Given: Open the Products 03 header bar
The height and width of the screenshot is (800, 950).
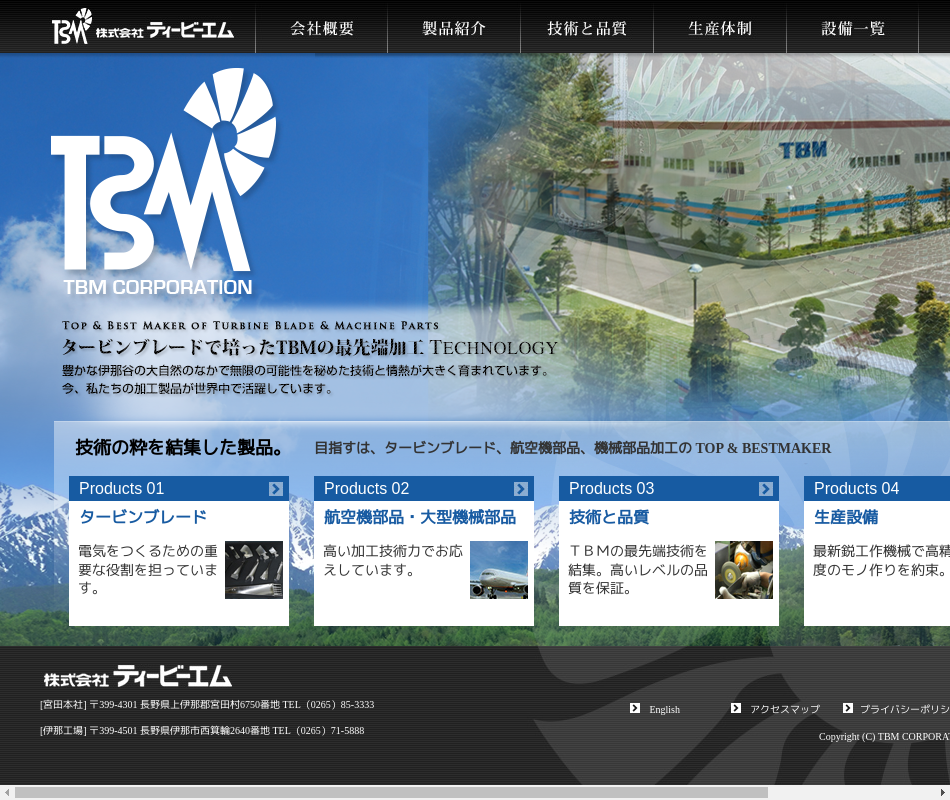Looking at the screenshot, I should pos(668,488).
